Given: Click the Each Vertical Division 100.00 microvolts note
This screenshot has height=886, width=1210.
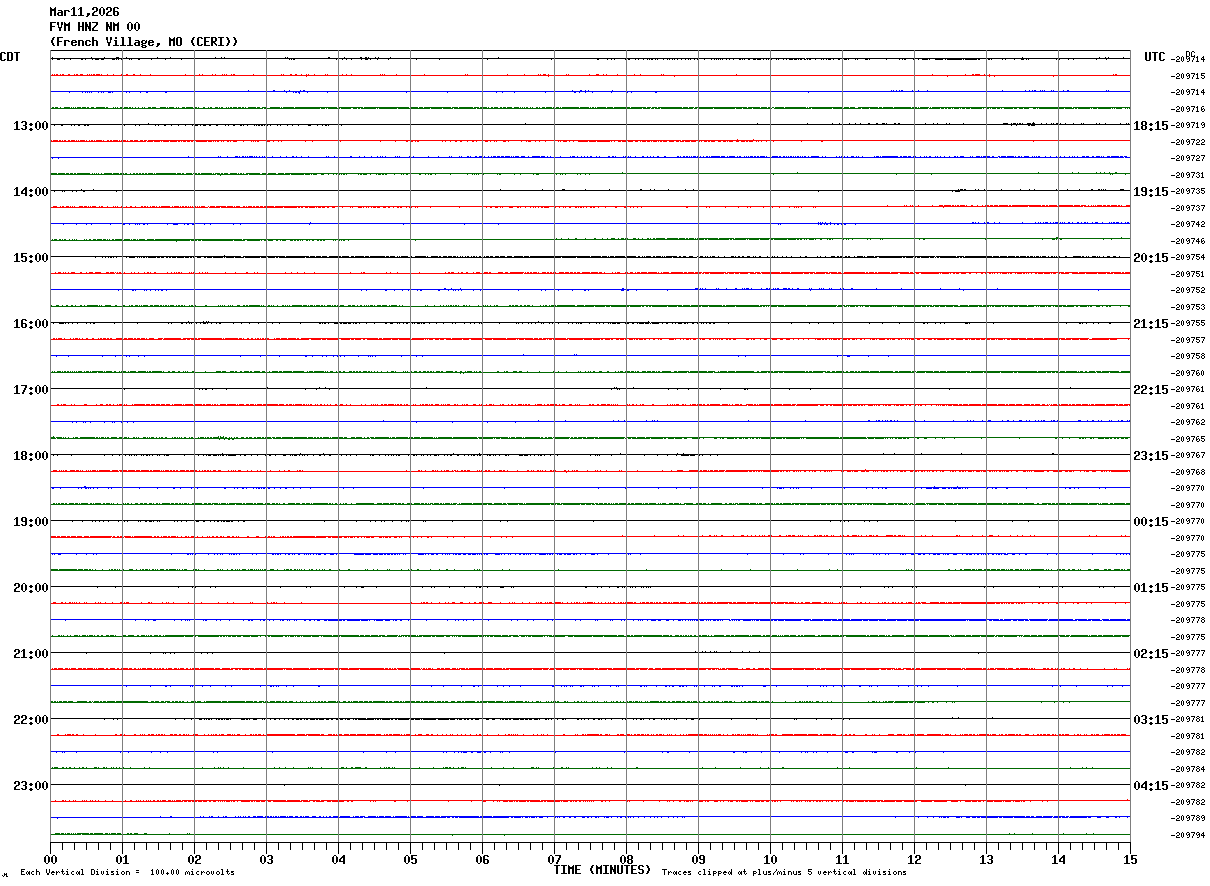Looking at the screenshot, I should (127, 873).
